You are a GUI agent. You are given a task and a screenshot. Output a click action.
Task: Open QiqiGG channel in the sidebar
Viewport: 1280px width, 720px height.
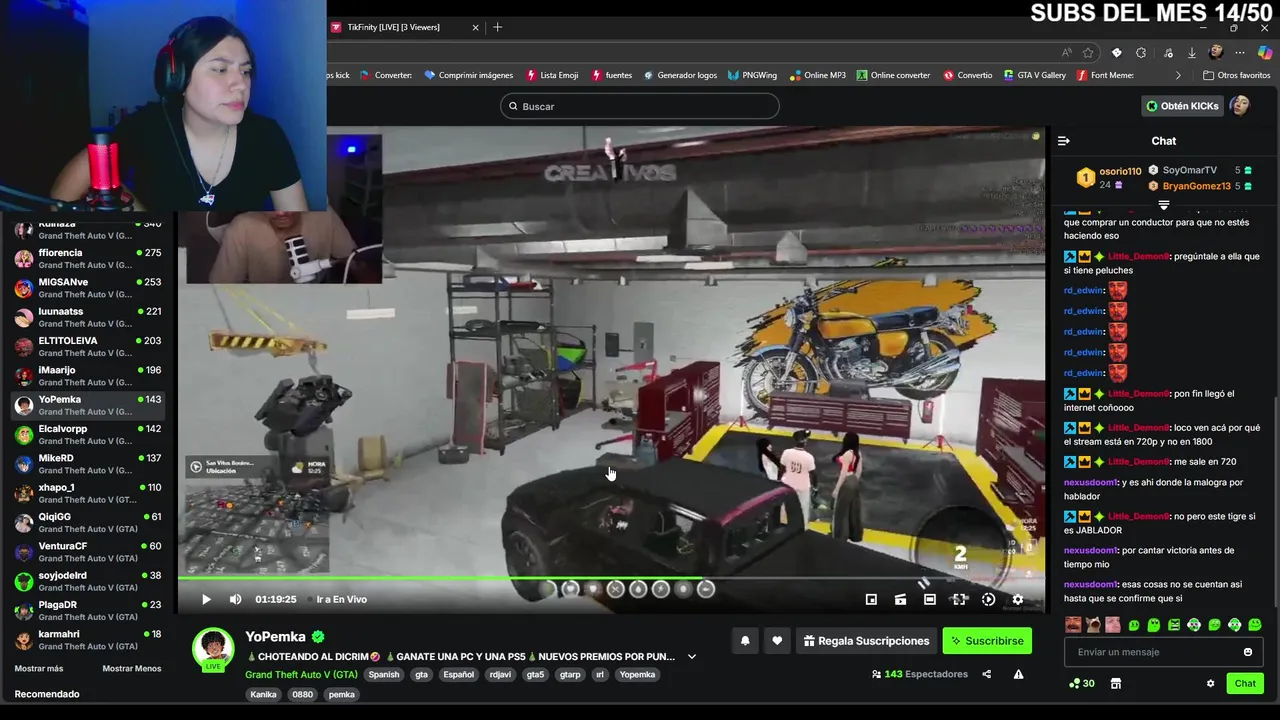point(88,522)
